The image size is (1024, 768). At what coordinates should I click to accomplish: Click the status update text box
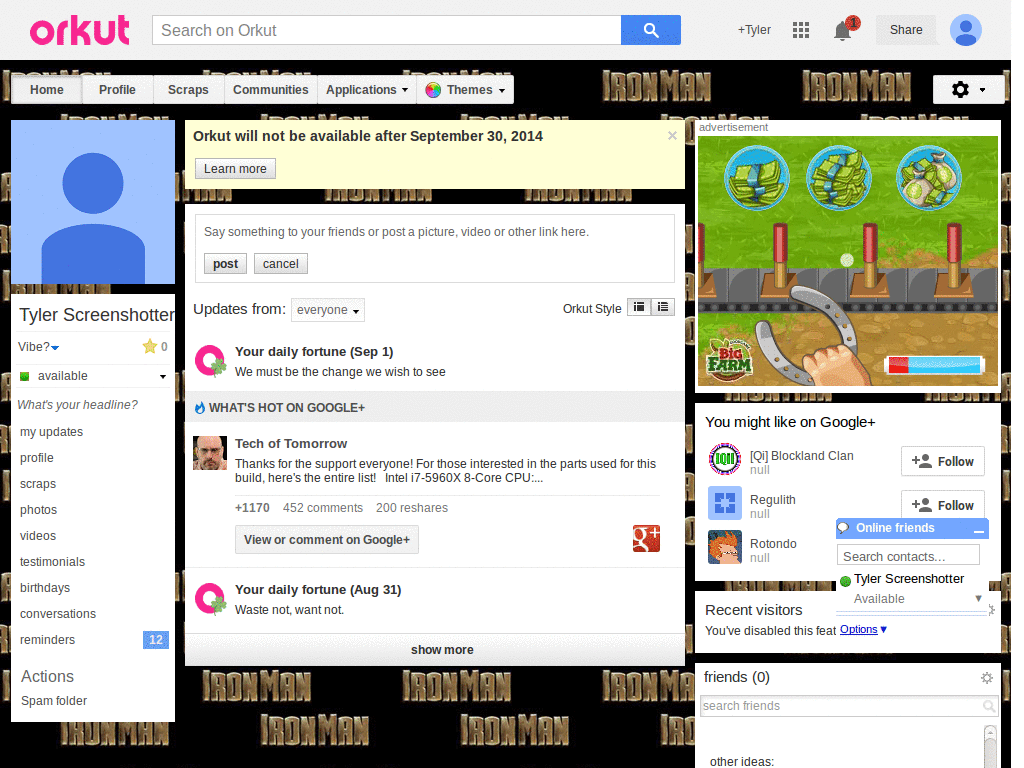434,232
